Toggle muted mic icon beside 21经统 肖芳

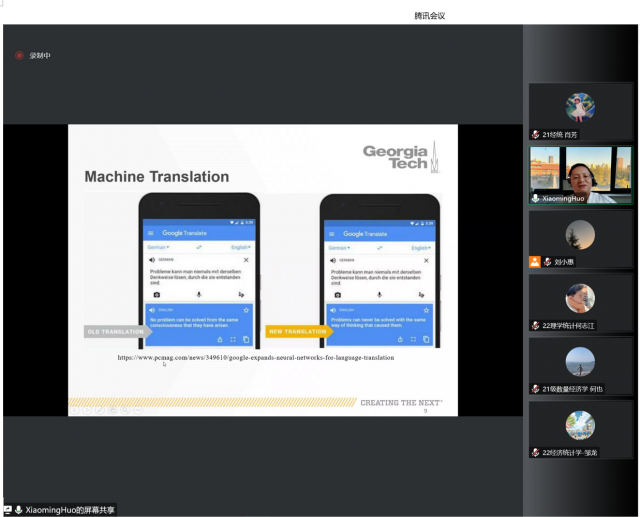536,135
